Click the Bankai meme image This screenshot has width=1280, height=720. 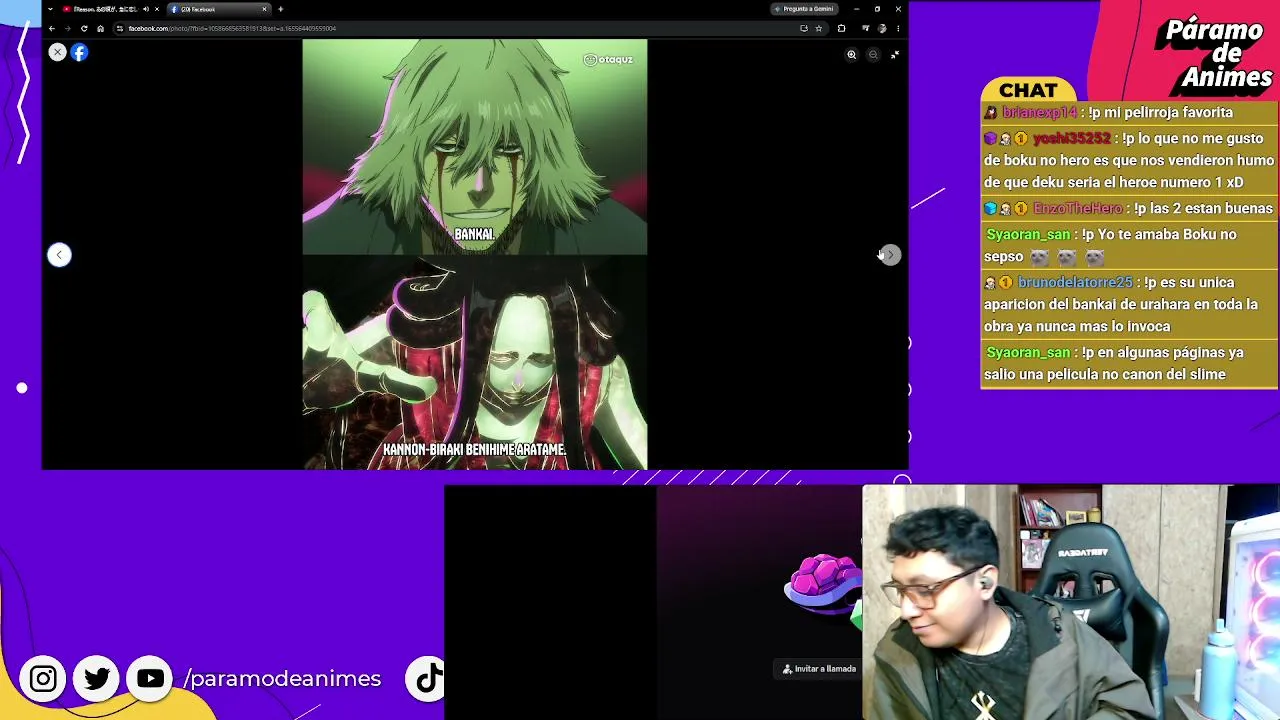pos(475,254)
